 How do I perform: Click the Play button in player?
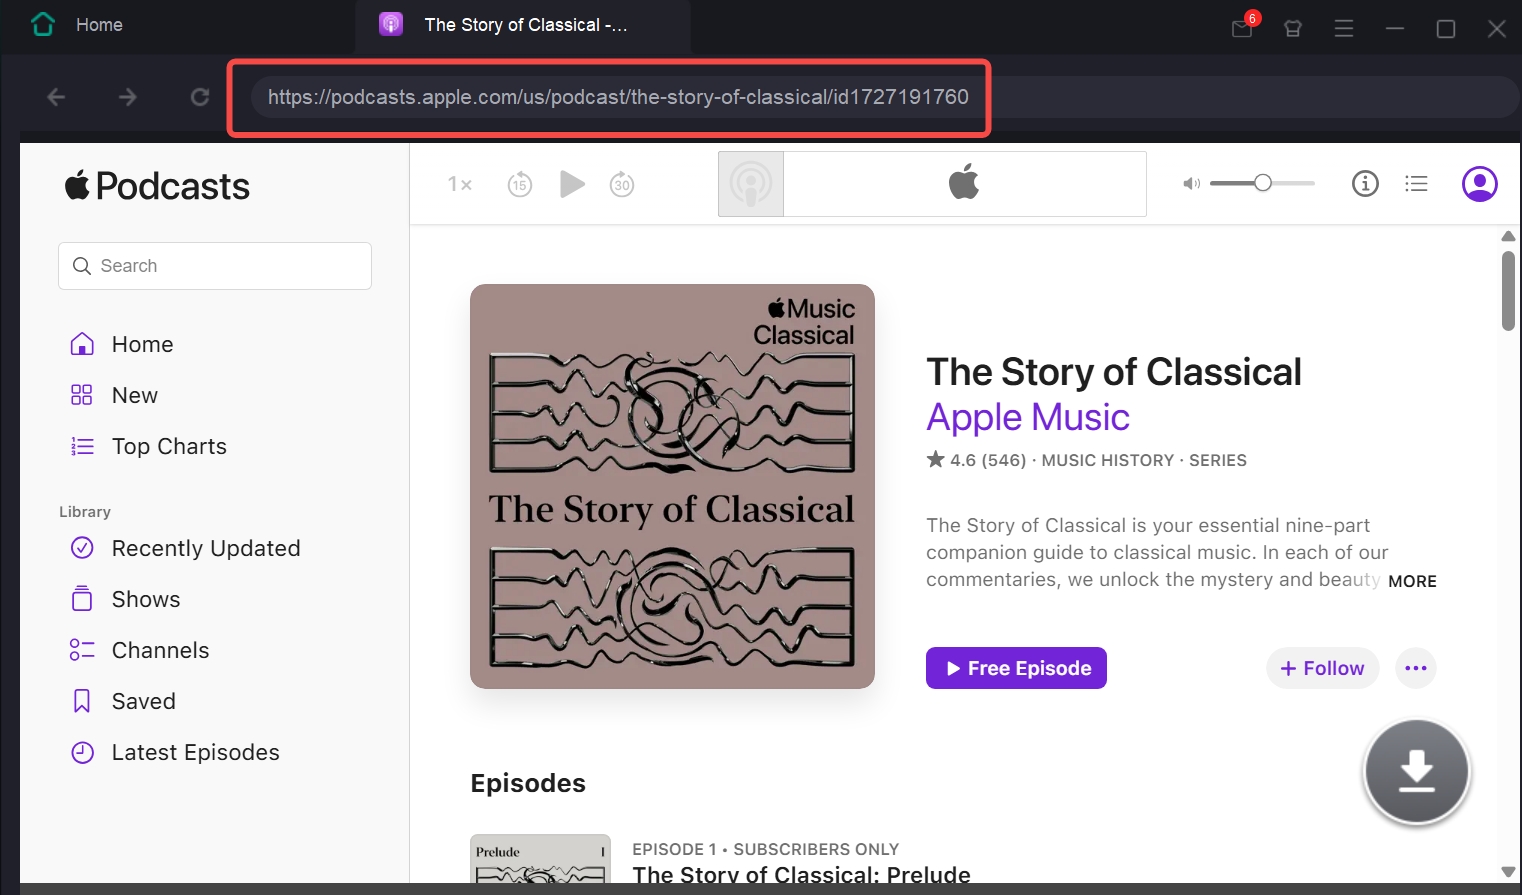tap(572, 184)
